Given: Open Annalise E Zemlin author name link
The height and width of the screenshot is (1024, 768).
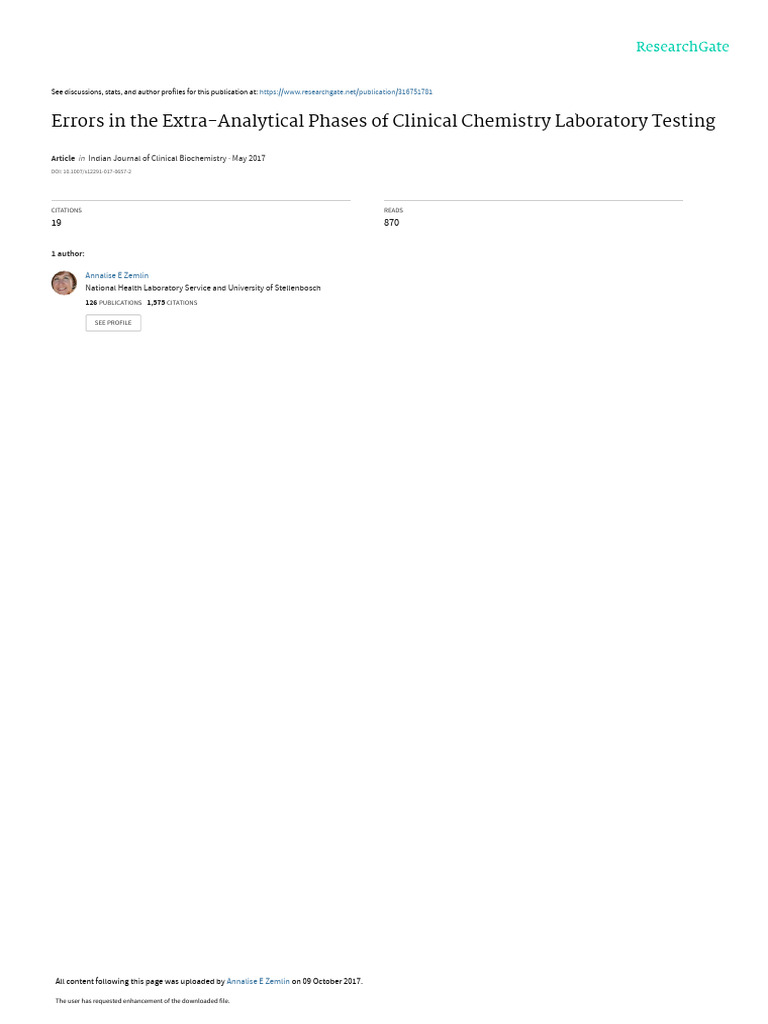Looking at the screenshot, I should (x=117, y=276).
